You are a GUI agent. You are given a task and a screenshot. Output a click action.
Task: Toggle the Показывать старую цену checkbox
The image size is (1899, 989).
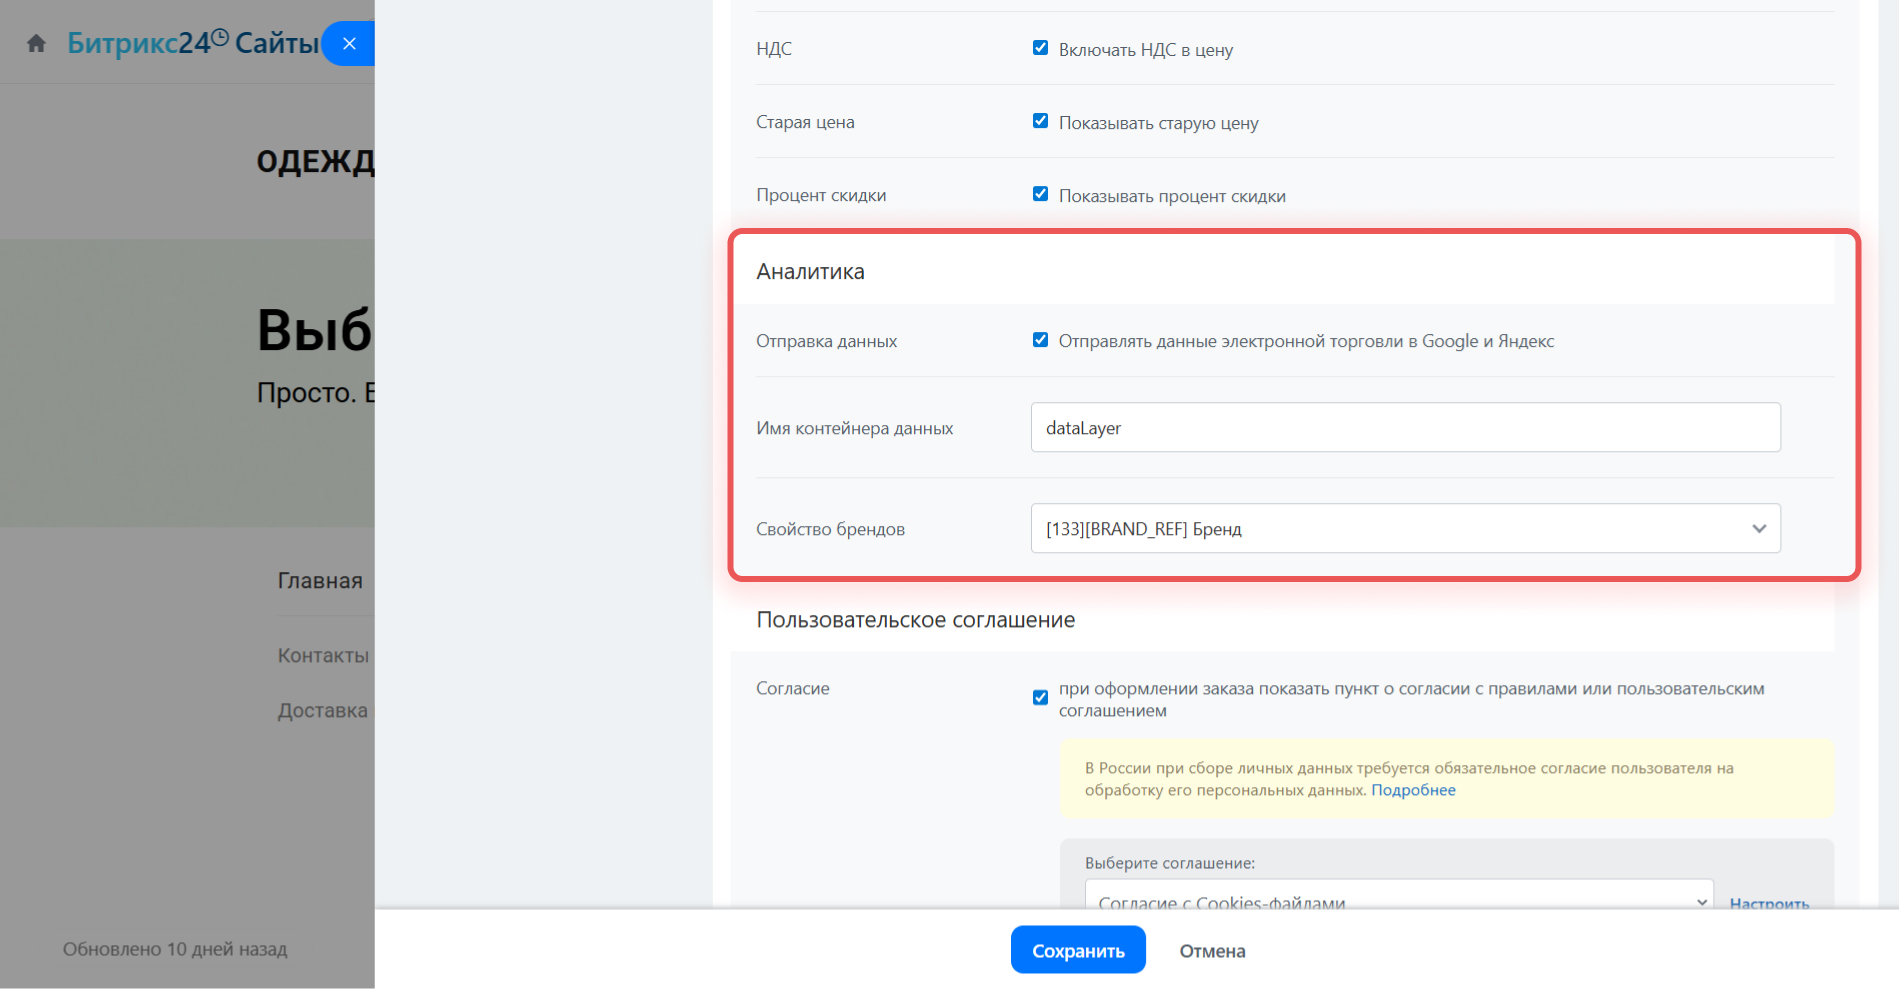1040,121
